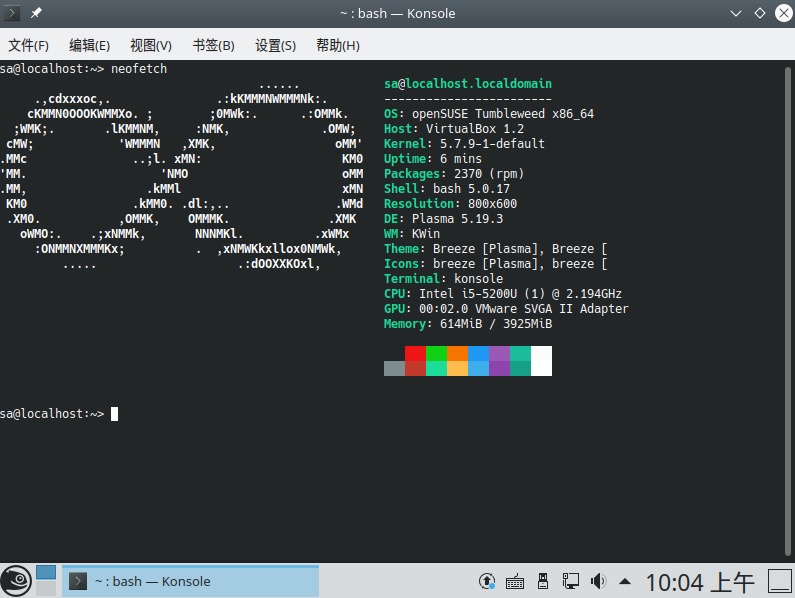
Task: Click the Resolution: 800x600 line
Action: pyautogui.click(x=450, y=204)
